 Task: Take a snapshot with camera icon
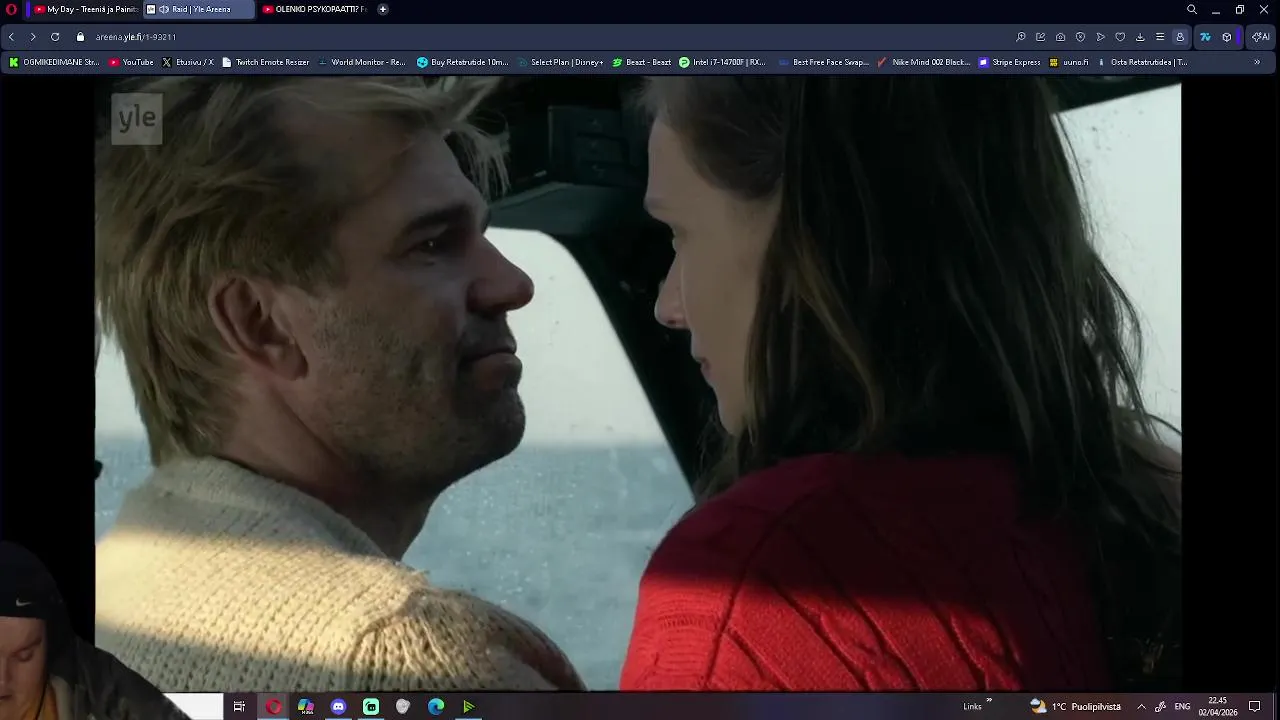1060,37
